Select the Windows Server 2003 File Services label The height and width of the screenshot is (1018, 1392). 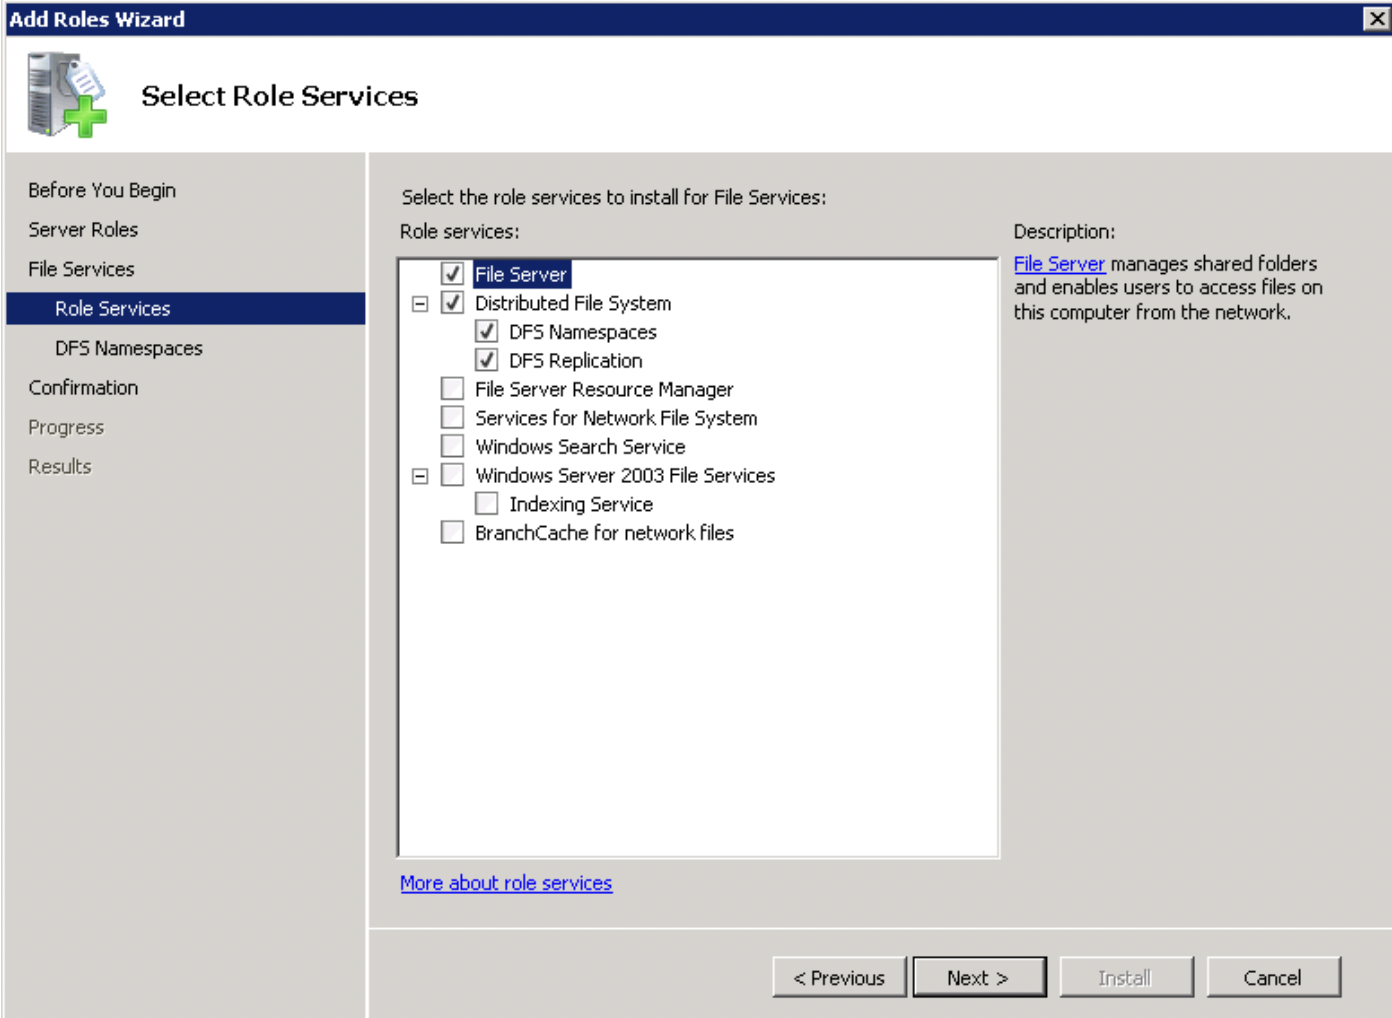(625, 476)
